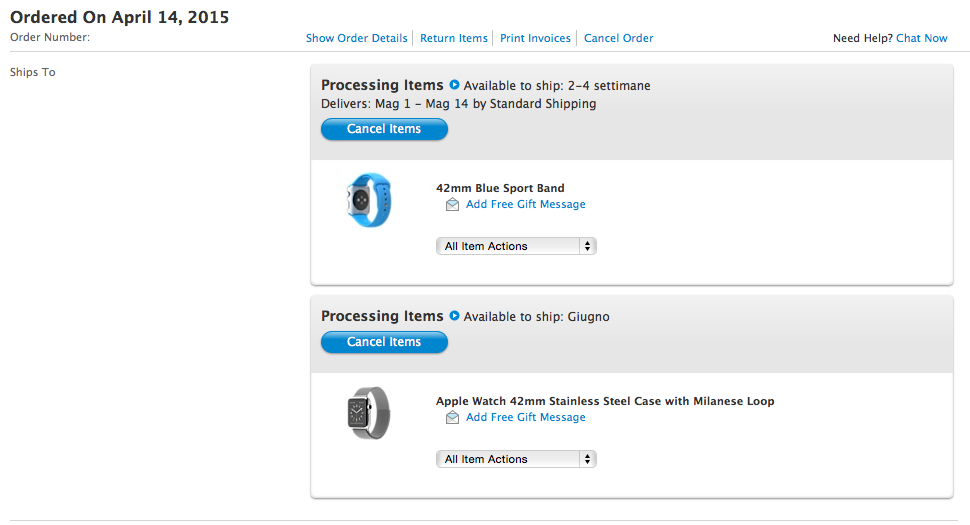Expand All Item Actions for the Milanese Loop watch

(516, 459)
